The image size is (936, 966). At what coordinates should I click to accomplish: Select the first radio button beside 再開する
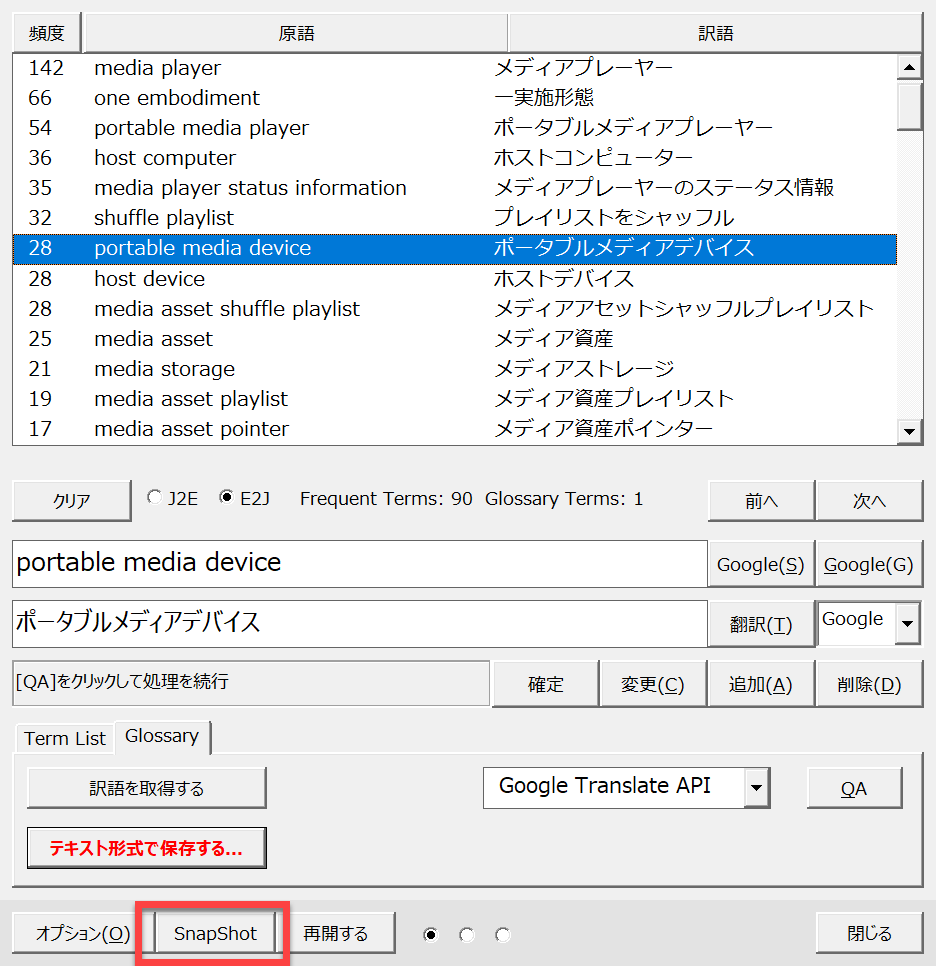coord(431,935)
